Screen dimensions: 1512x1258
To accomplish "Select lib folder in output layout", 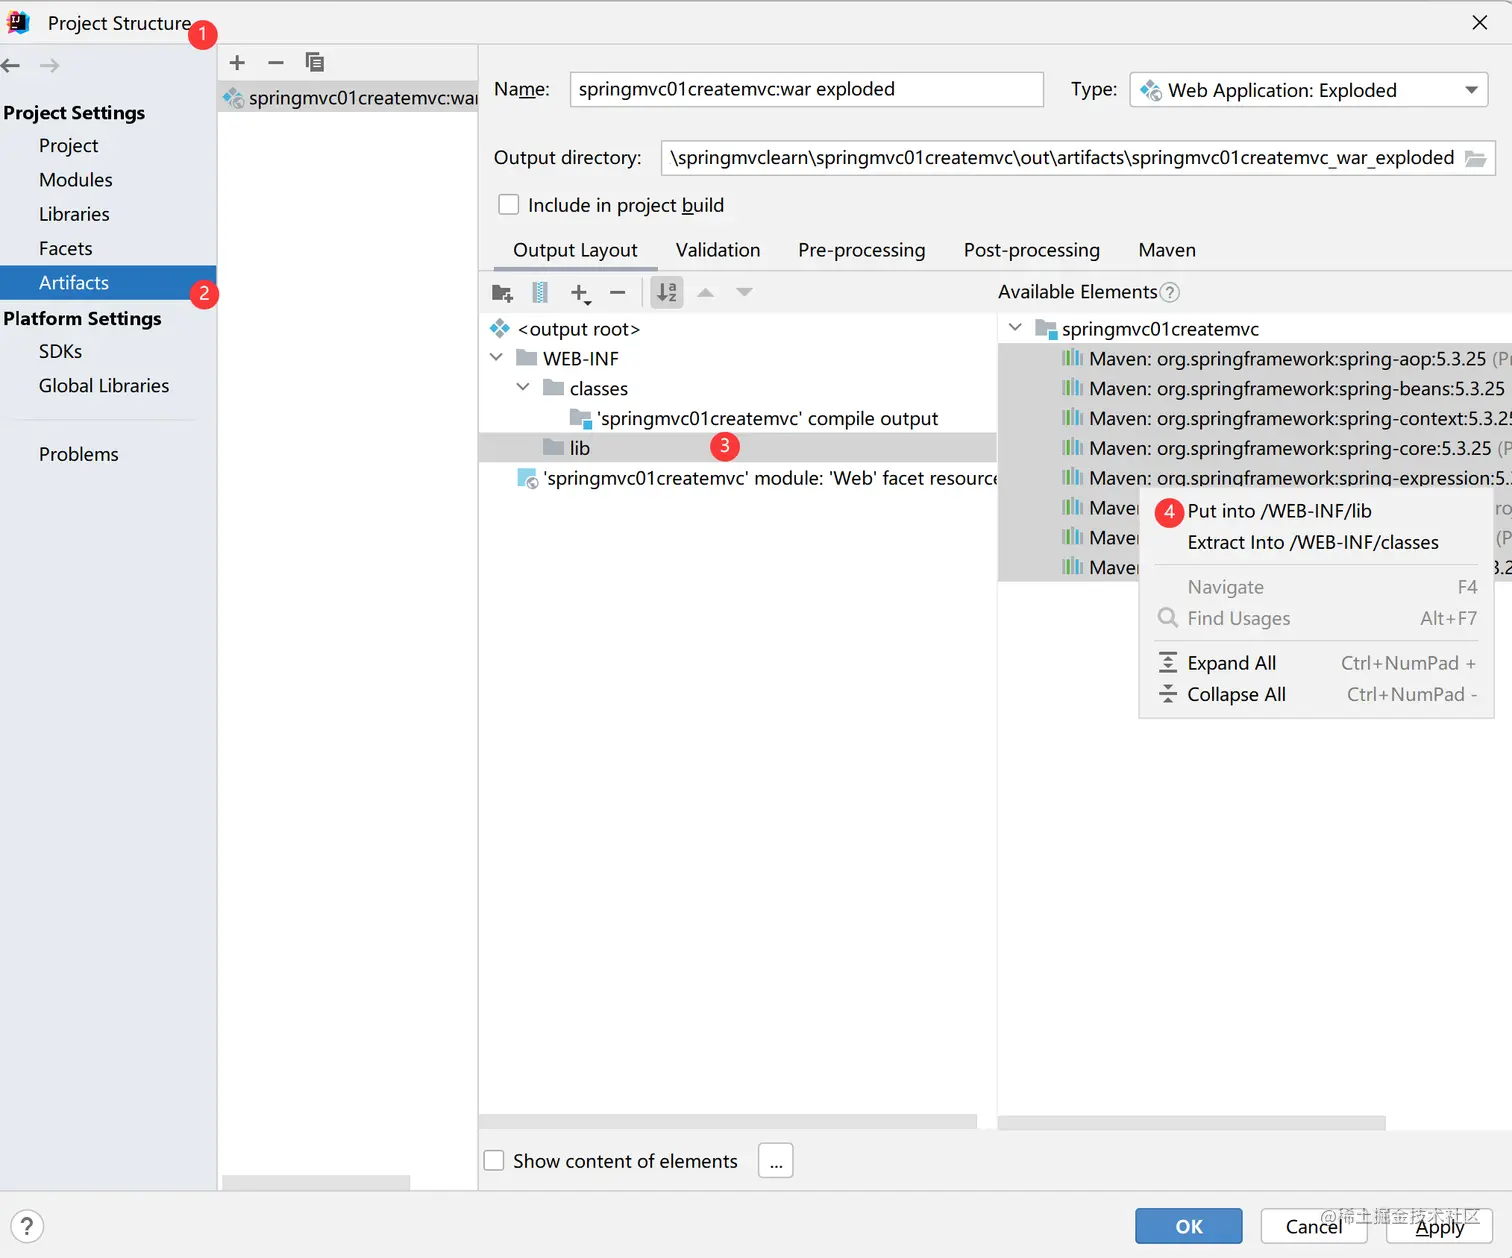I will (x=738, y=448).
